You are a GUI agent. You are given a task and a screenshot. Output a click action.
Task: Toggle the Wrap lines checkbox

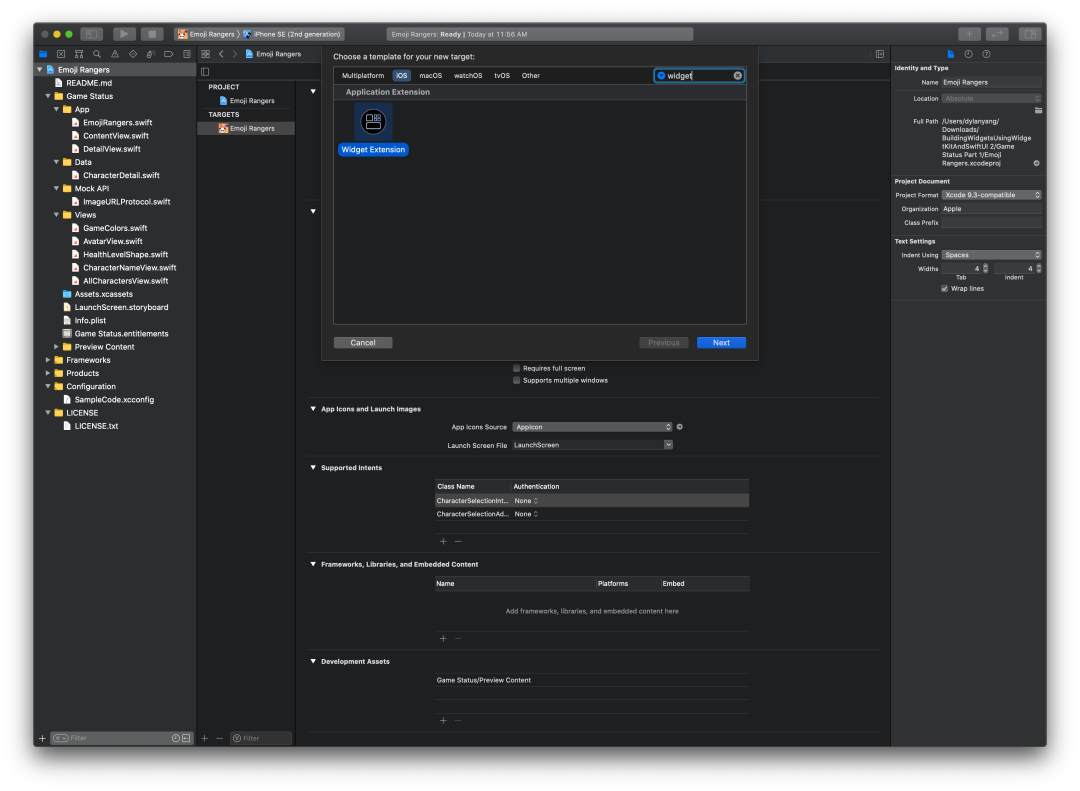click(x=945, y=289)
